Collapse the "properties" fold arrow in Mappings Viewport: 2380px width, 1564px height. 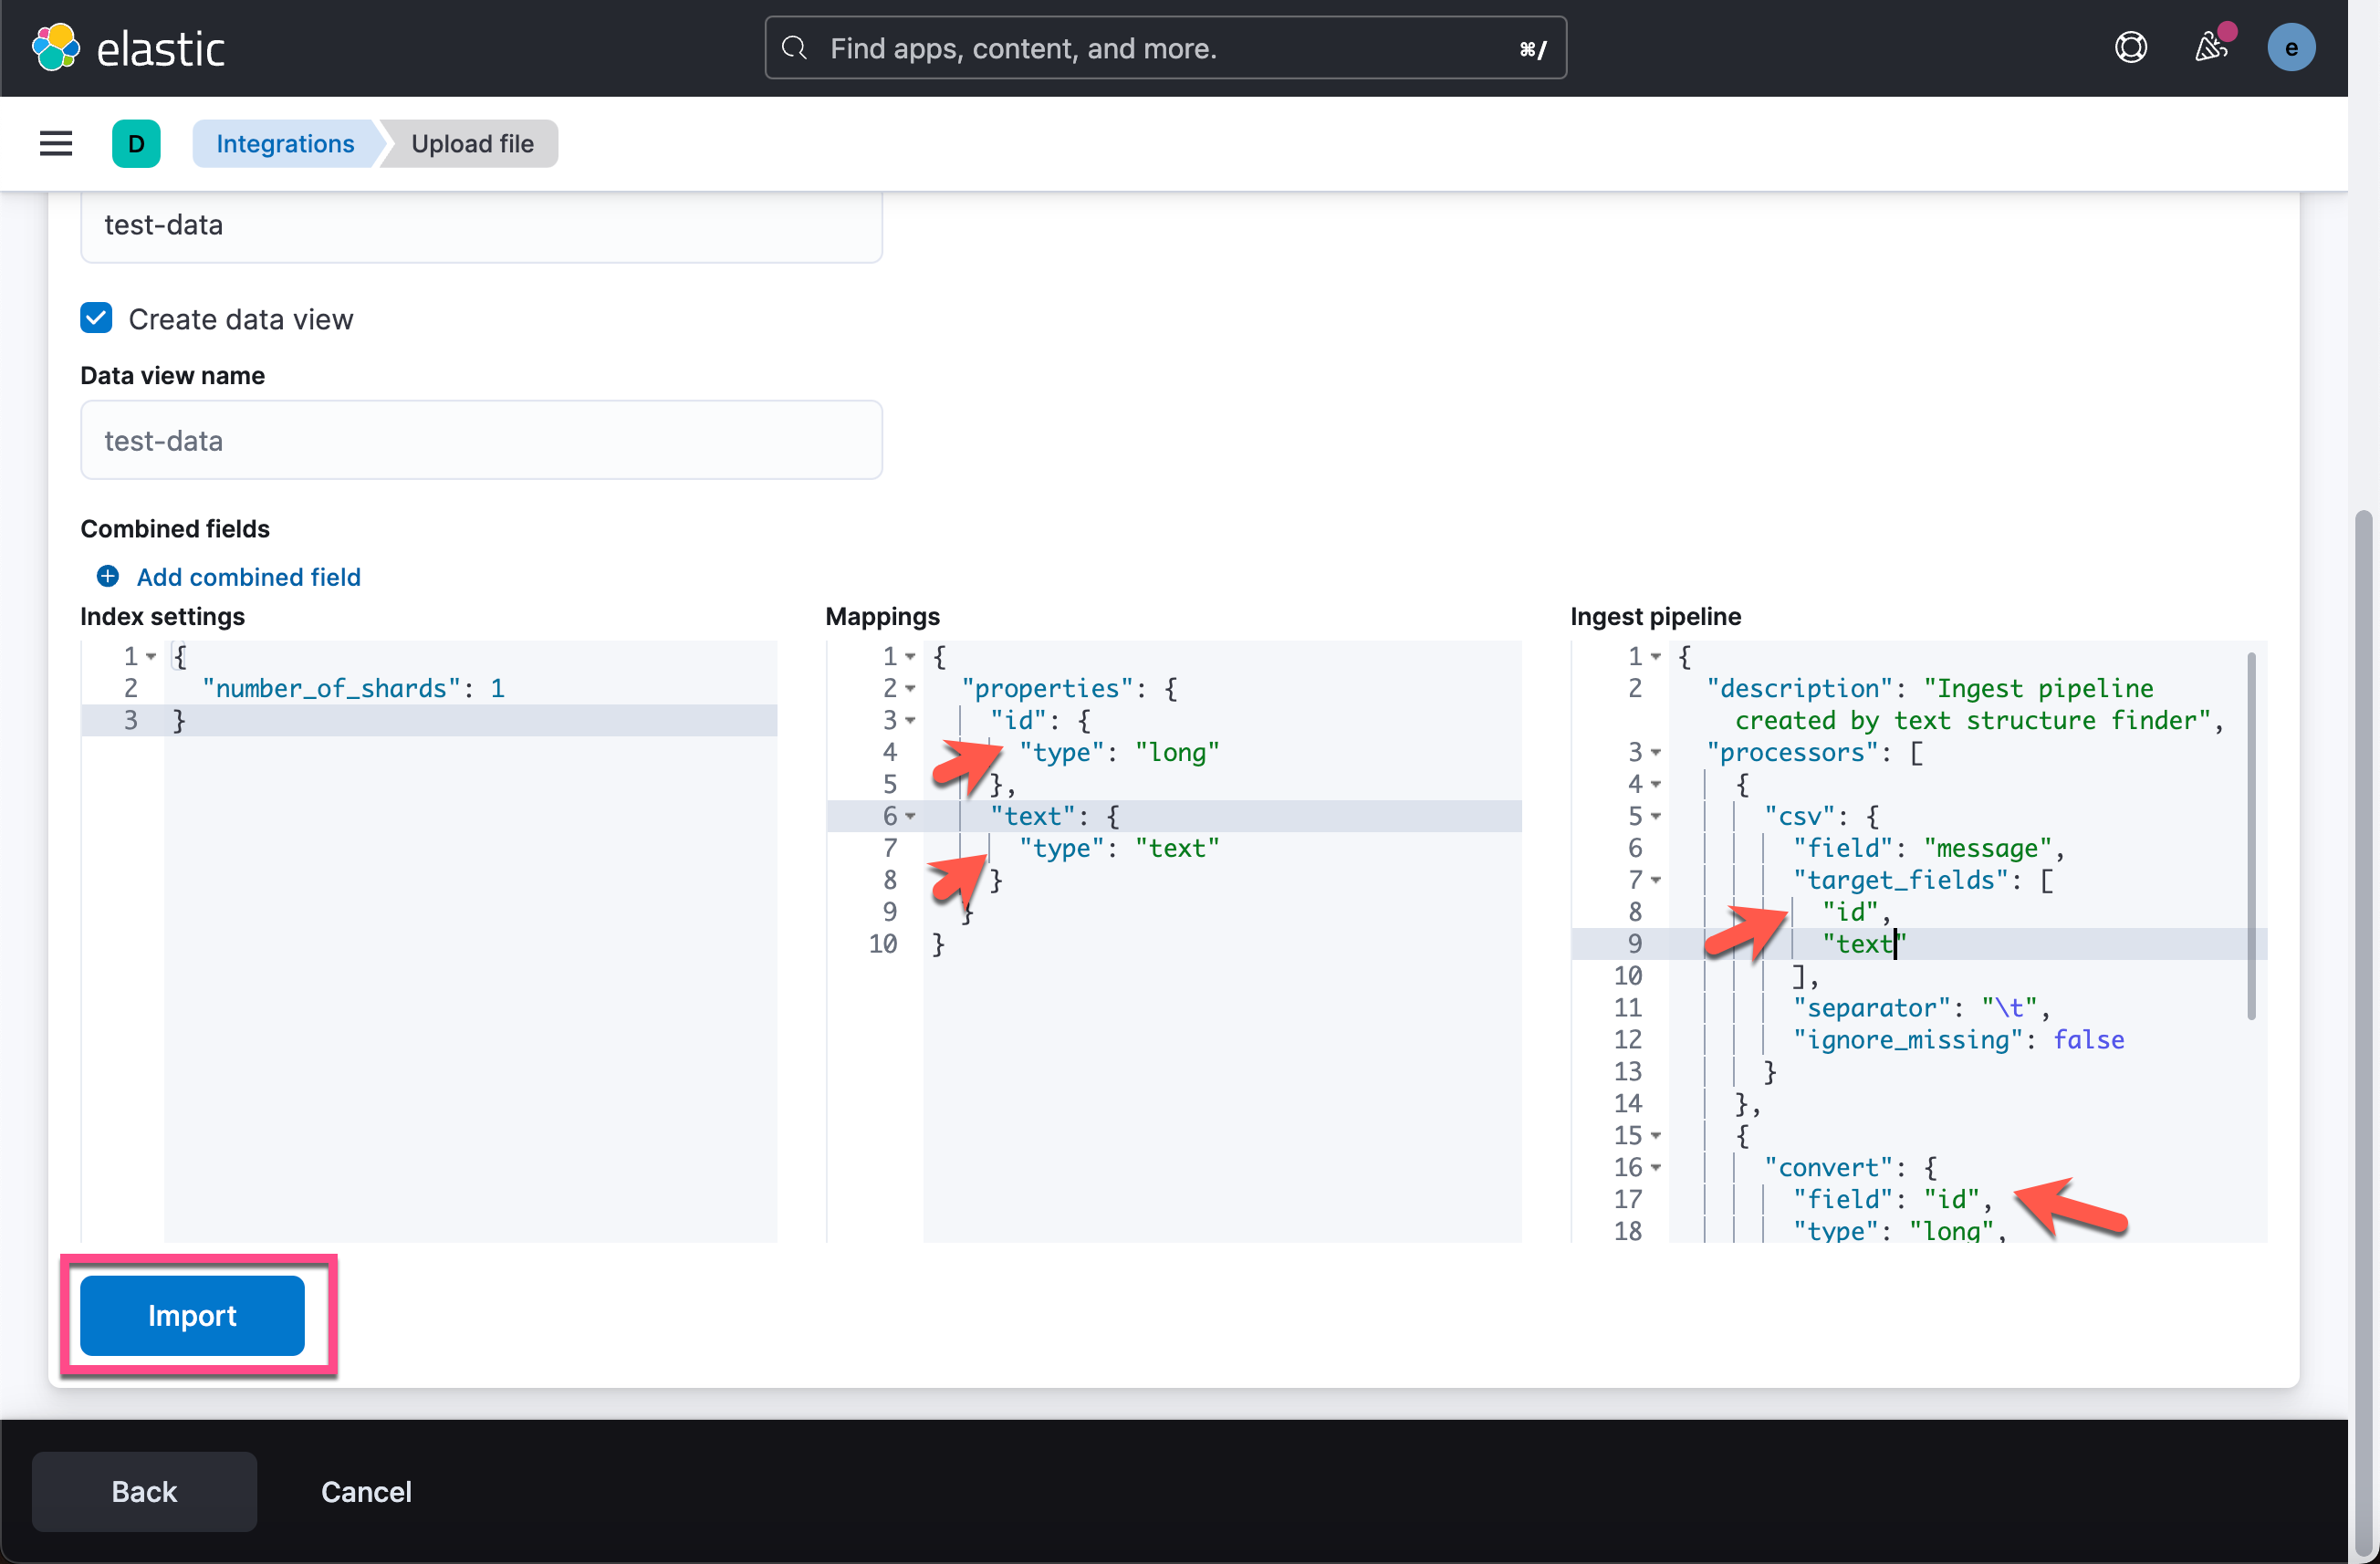910,688
